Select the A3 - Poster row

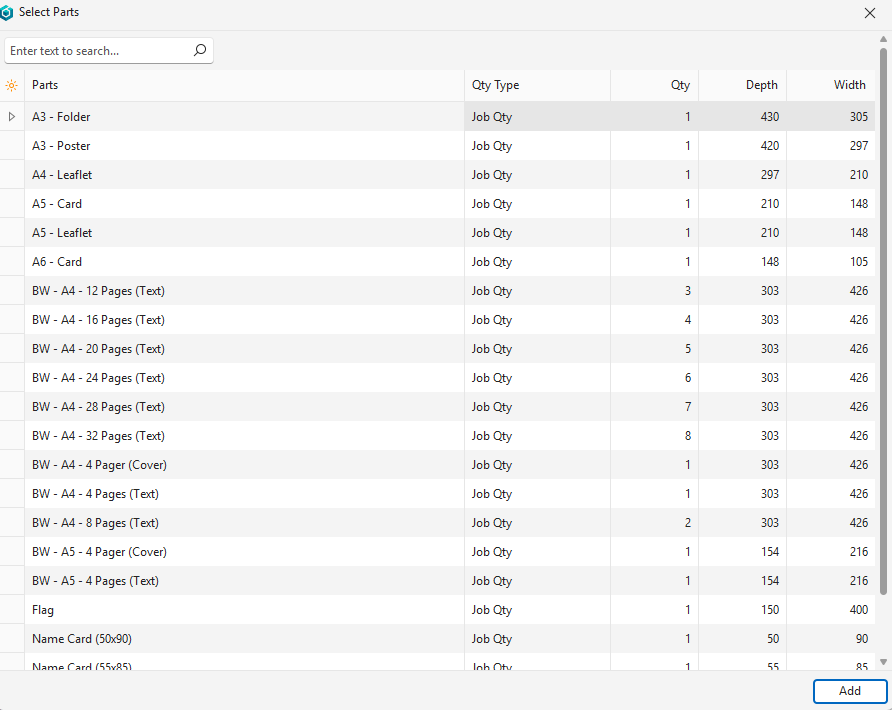click(x=244, y=146)
